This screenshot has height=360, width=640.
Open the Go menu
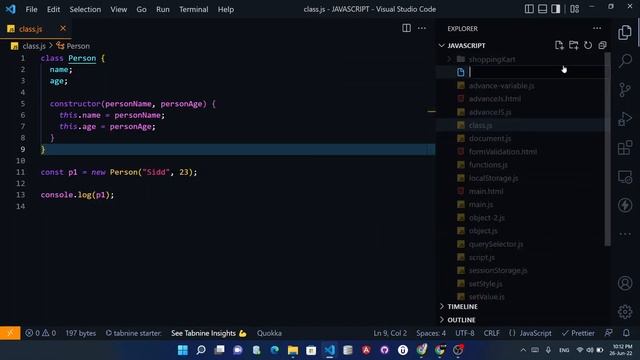(x=141, y=9)
